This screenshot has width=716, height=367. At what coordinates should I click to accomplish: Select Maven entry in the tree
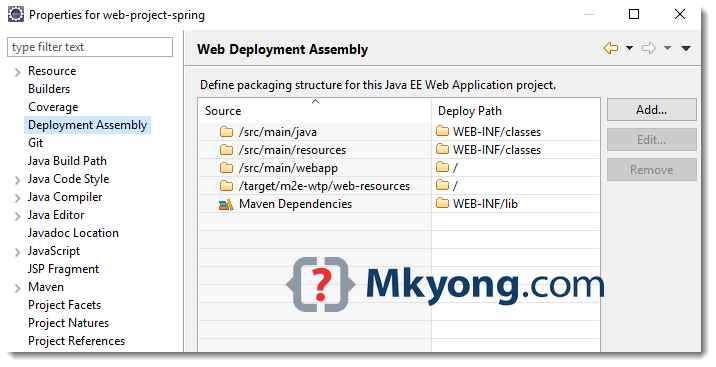(46, 287)
